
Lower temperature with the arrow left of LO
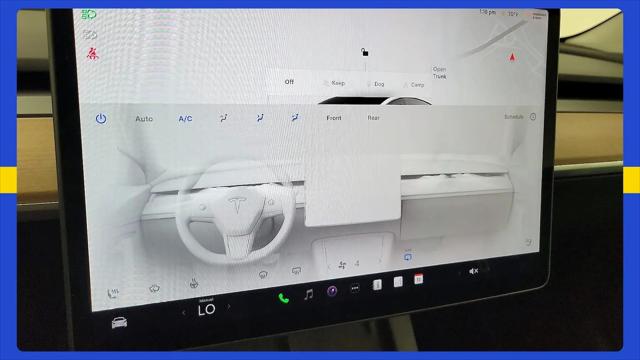184,313
